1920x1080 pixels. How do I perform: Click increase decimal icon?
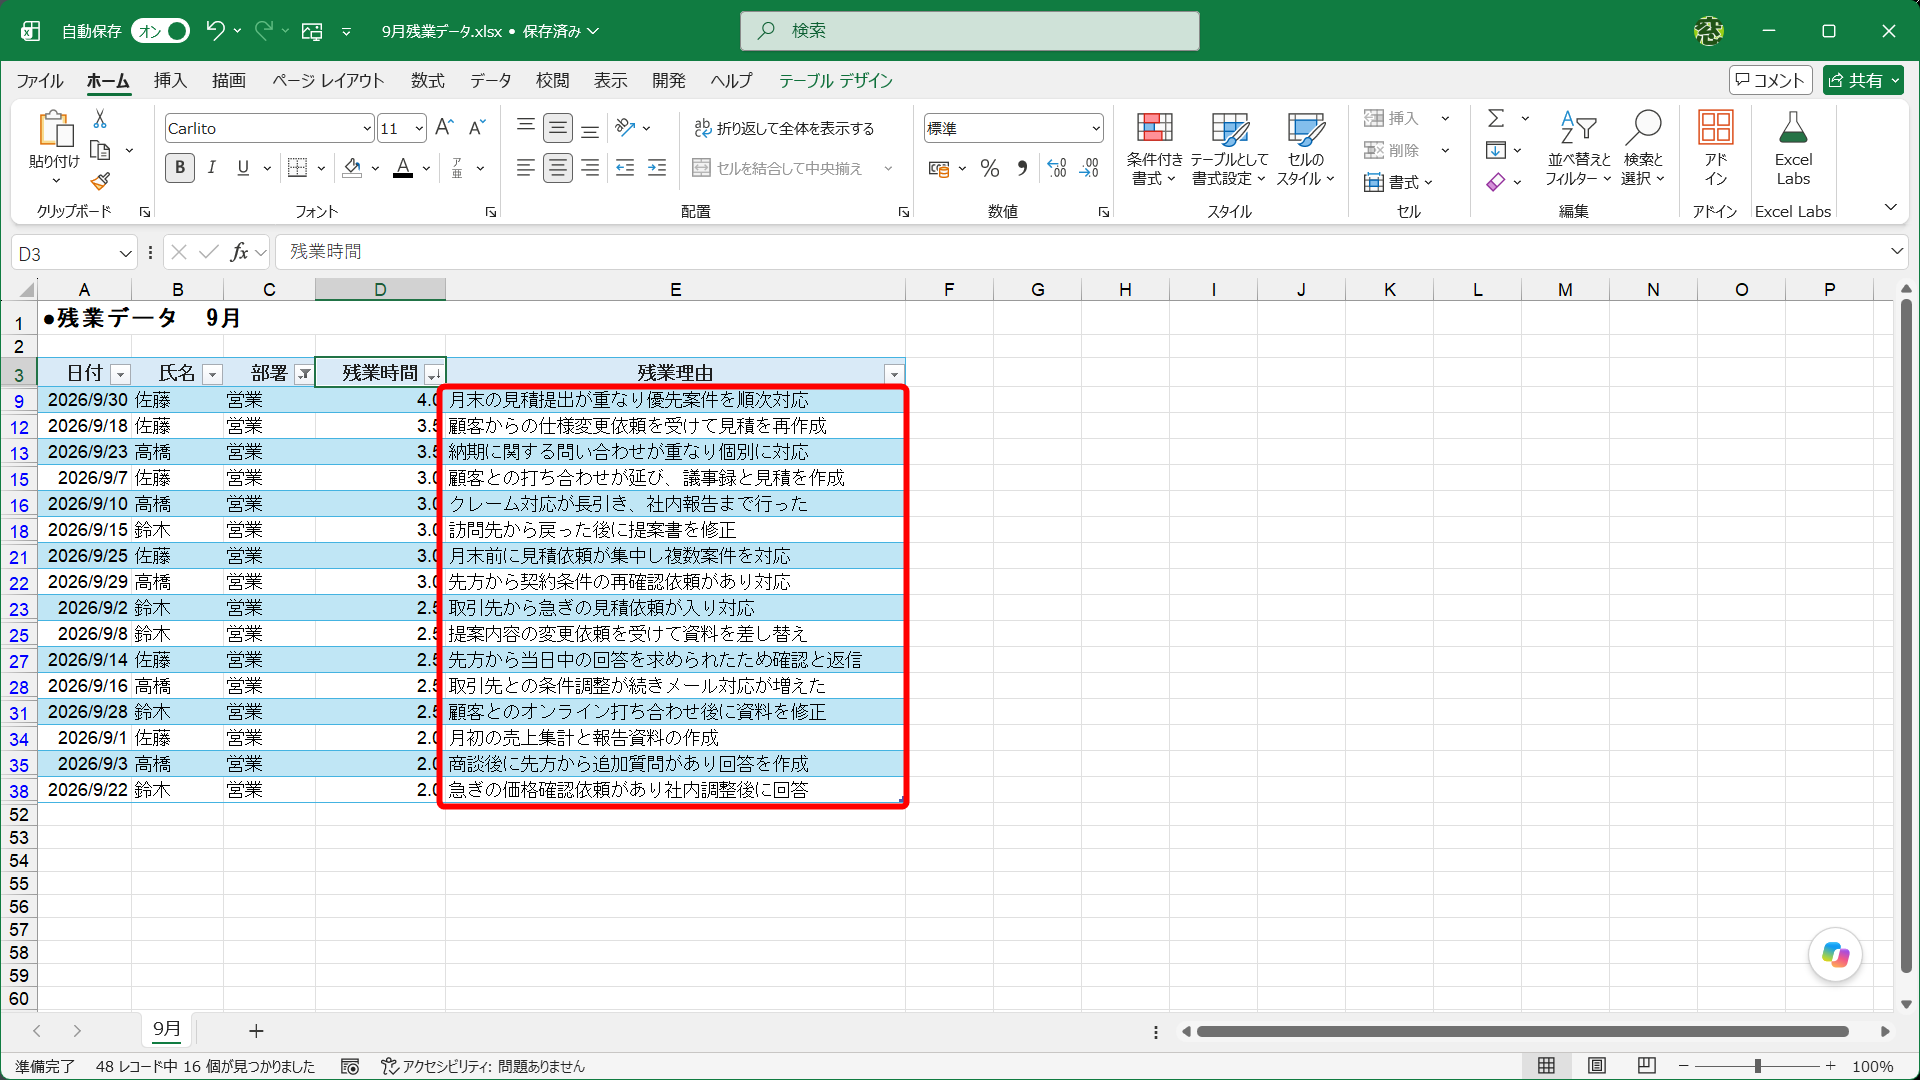(1057, 168)
